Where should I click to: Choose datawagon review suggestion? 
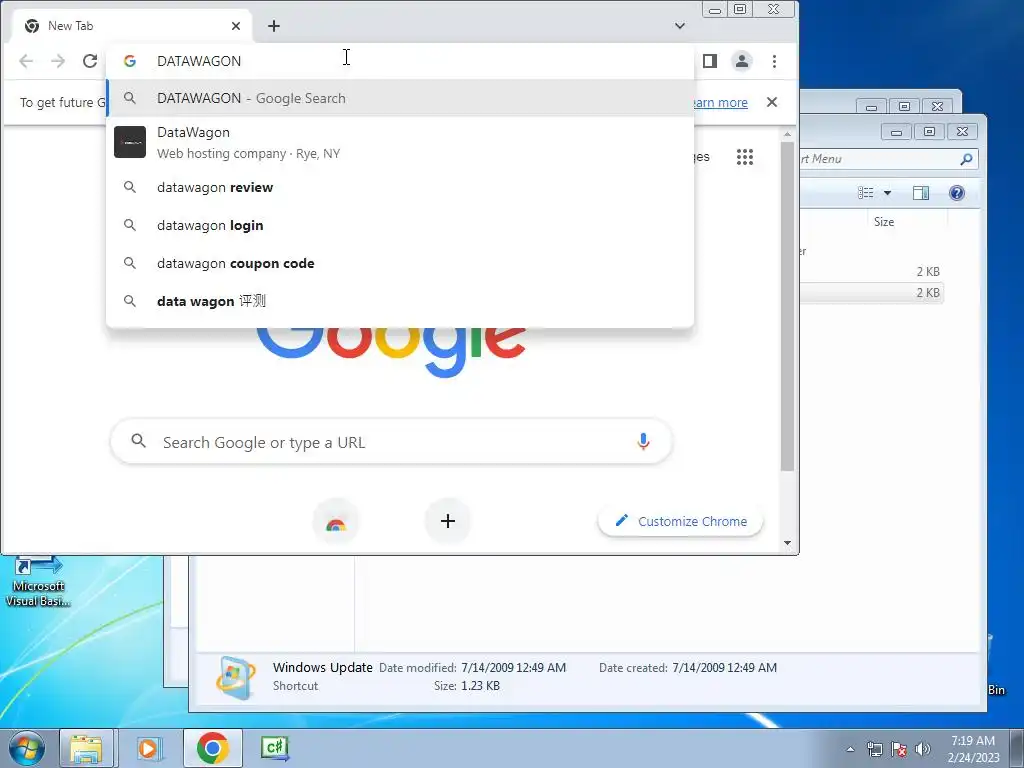(x=400, y=187)
